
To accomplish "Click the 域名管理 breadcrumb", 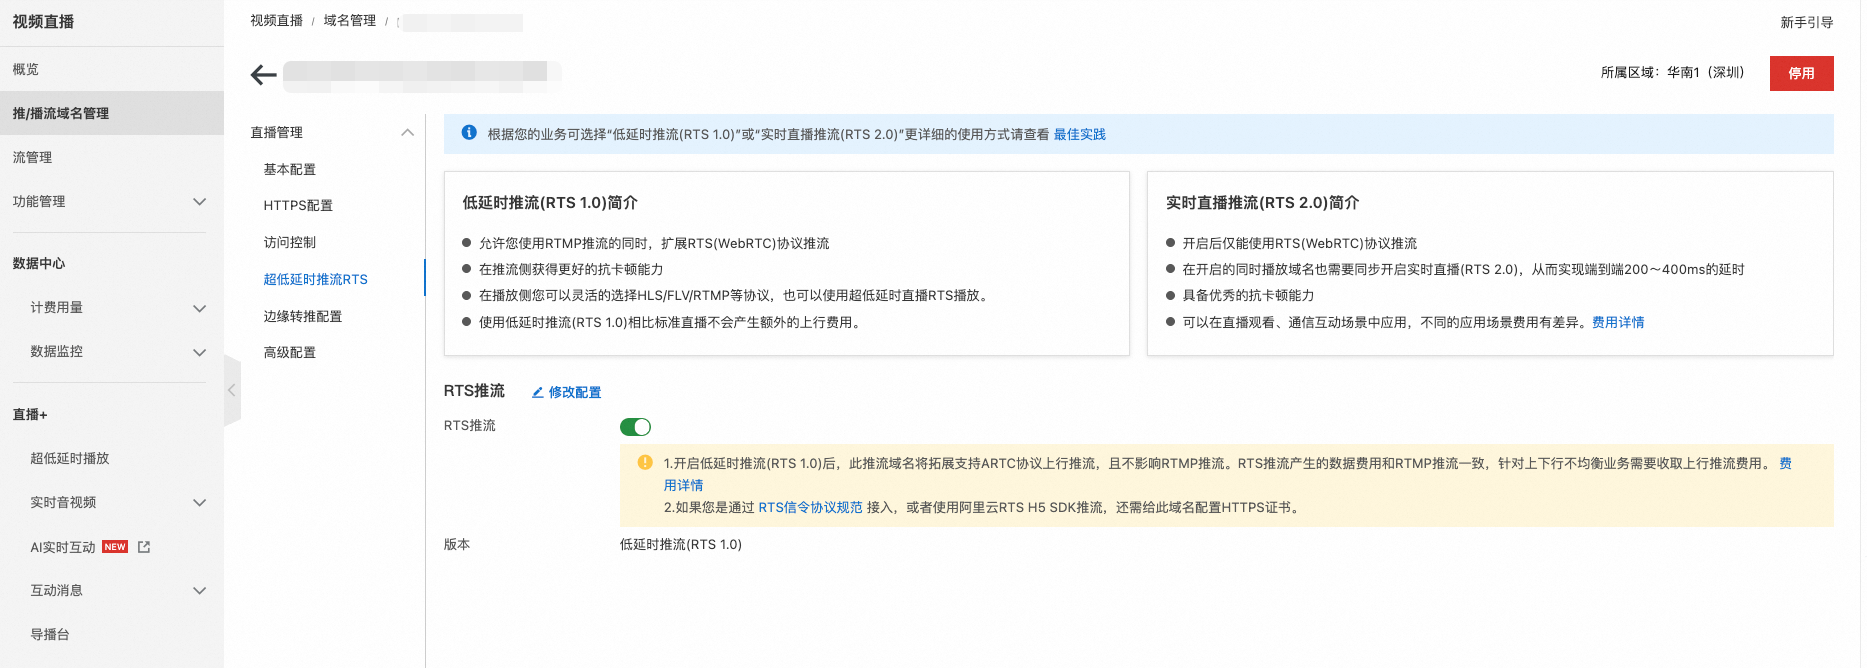I will coord(349,20).
